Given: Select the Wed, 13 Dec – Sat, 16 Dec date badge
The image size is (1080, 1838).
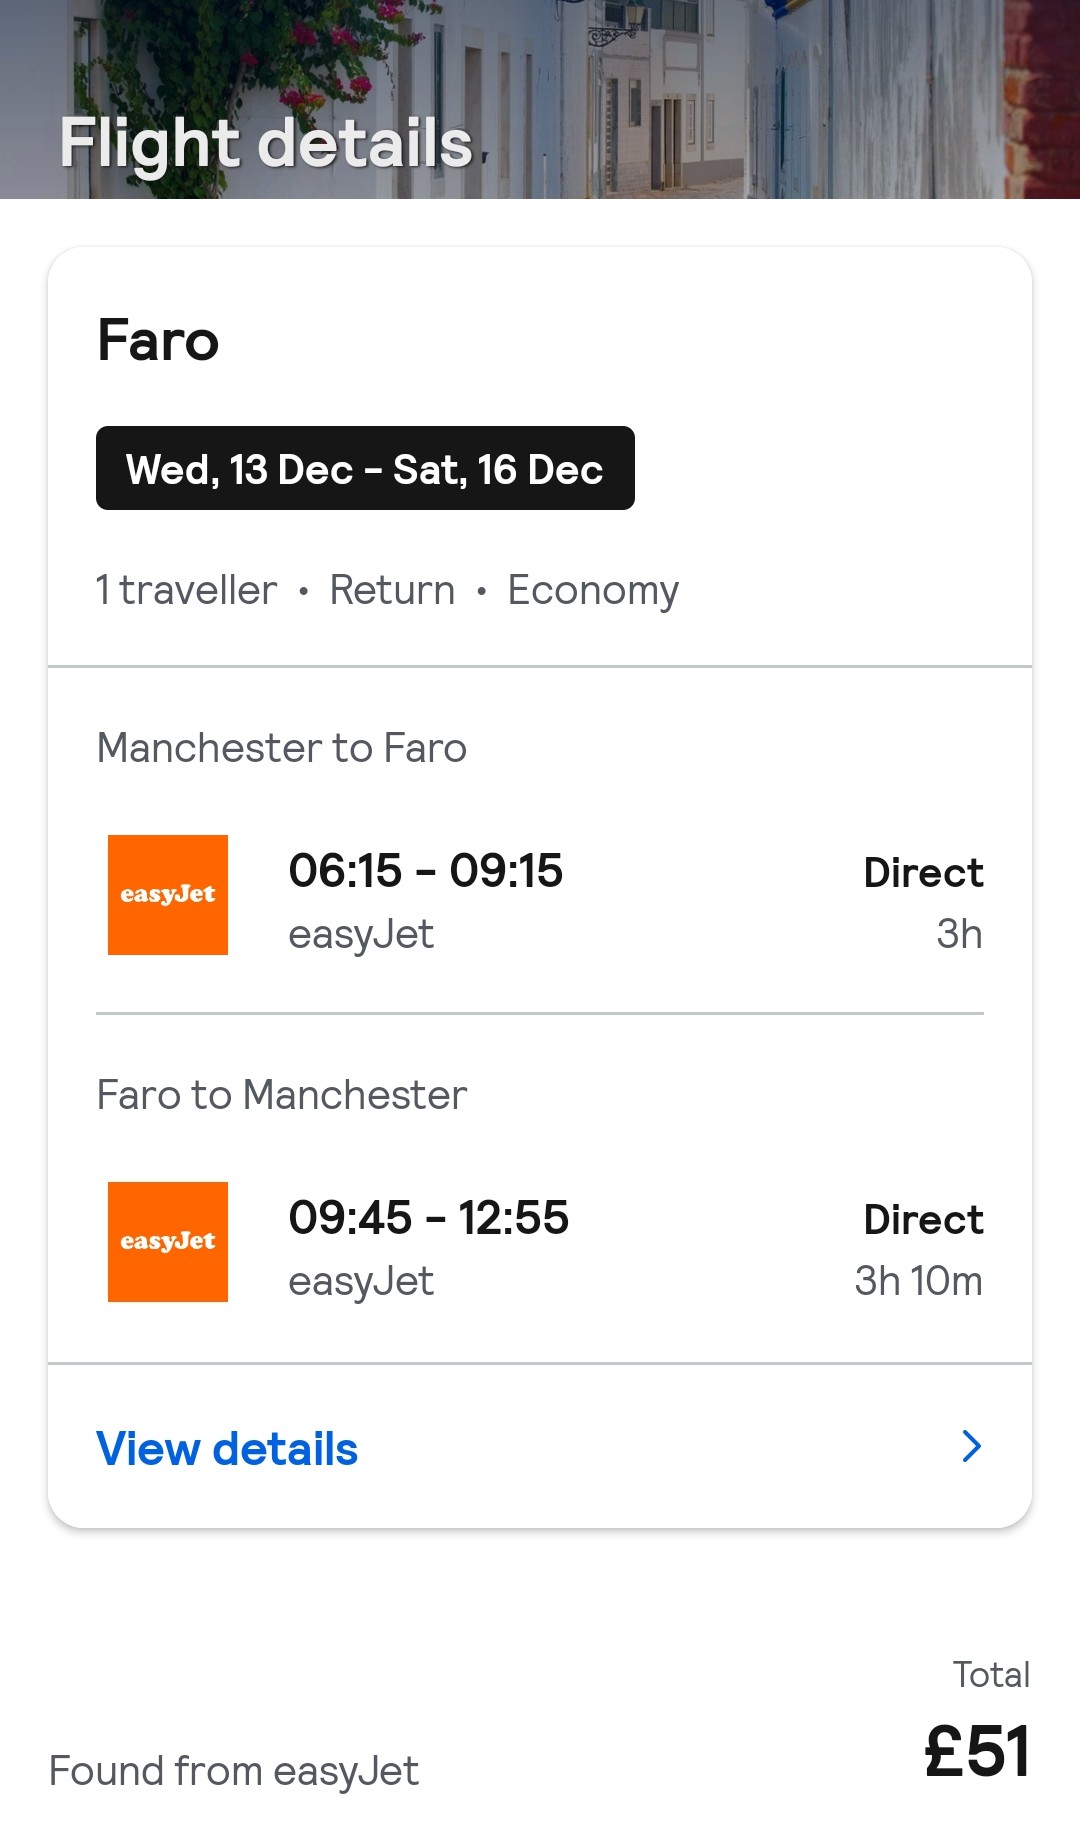Looking at the screenshot, I should pyautogui.click(x=365, y=469).
